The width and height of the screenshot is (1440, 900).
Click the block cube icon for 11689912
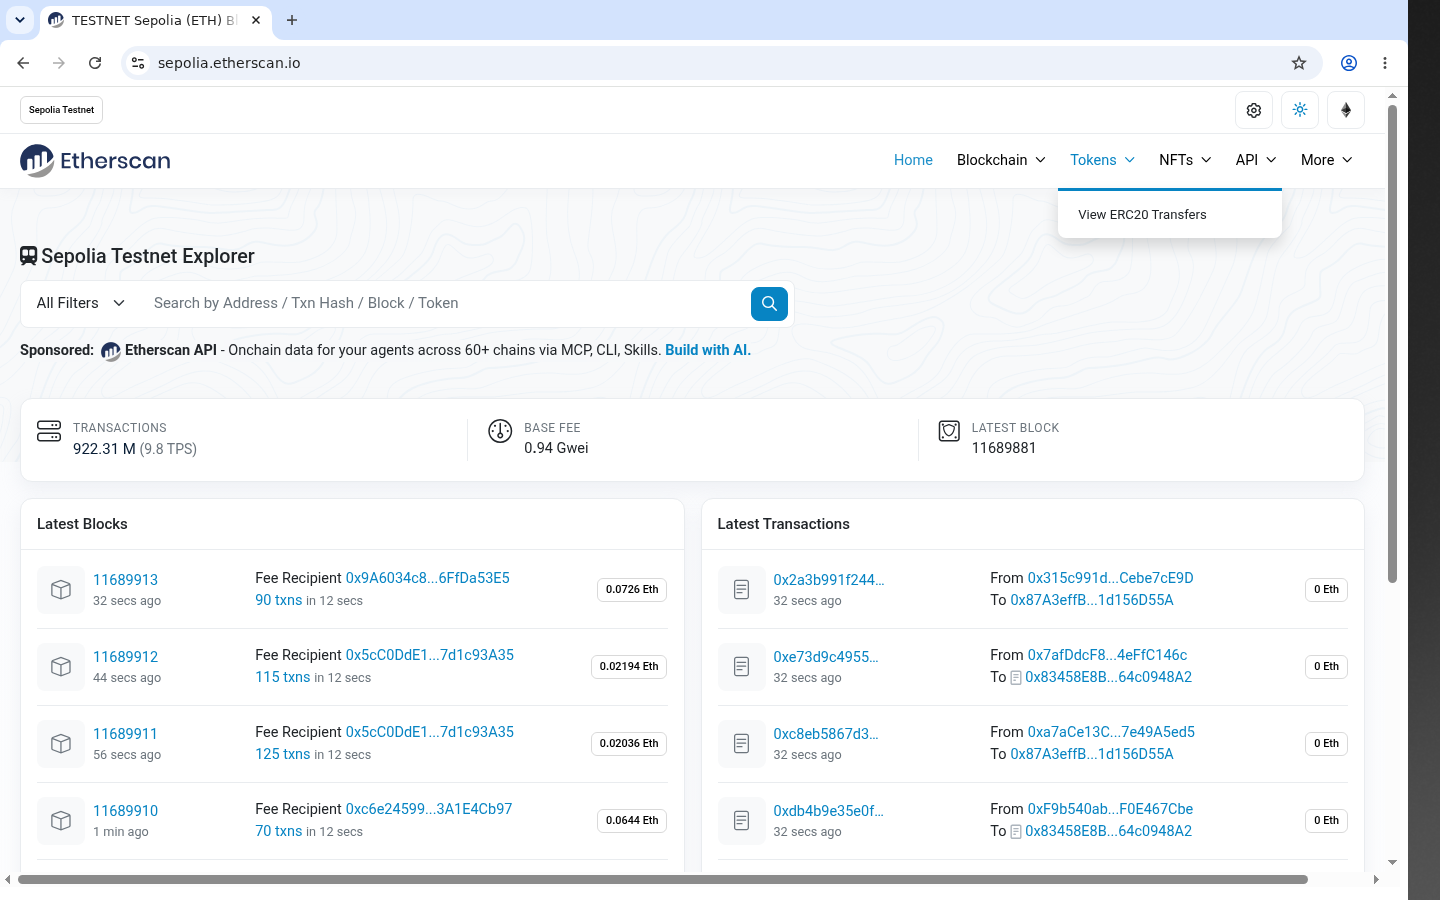pyautogui.click(x=61, y=667)
